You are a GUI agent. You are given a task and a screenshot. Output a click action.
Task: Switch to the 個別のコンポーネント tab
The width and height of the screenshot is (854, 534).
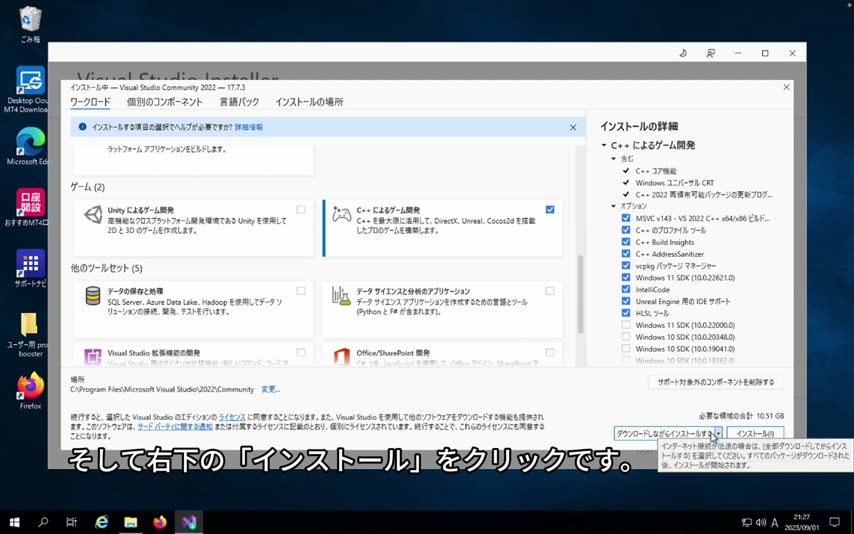[x=164, y=102]
